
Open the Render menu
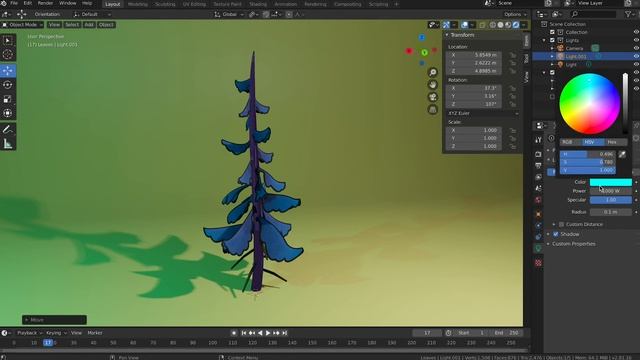45,3
